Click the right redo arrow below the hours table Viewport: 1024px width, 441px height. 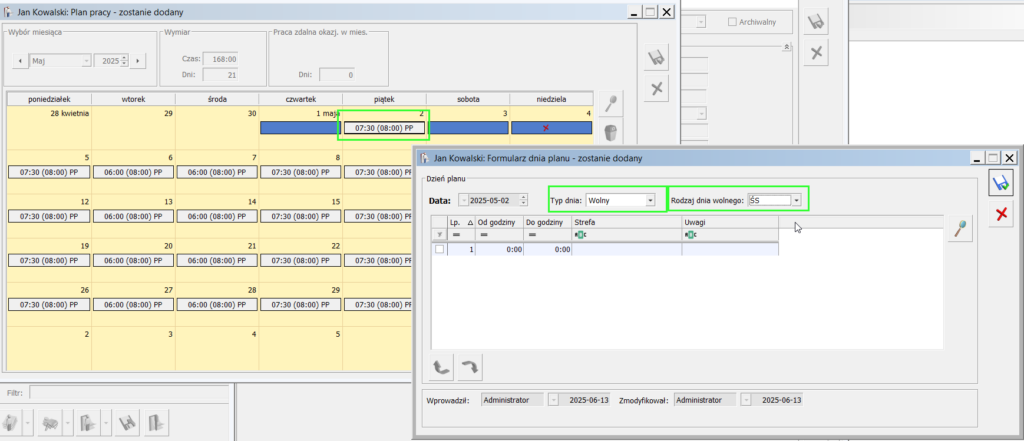(470, 368)
